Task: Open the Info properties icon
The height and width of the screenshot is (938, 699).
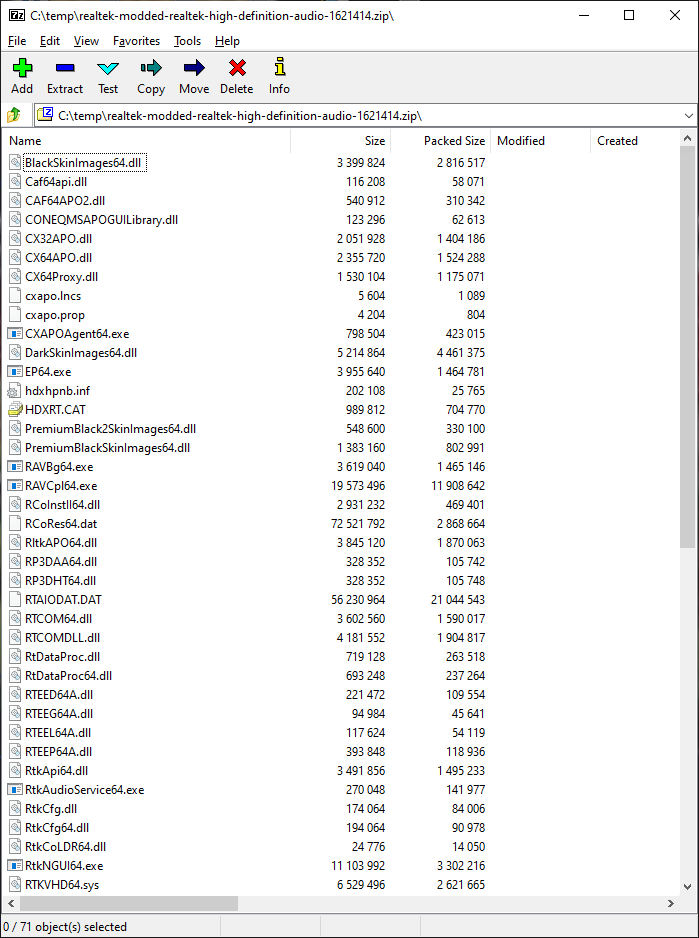Action: 279,69
